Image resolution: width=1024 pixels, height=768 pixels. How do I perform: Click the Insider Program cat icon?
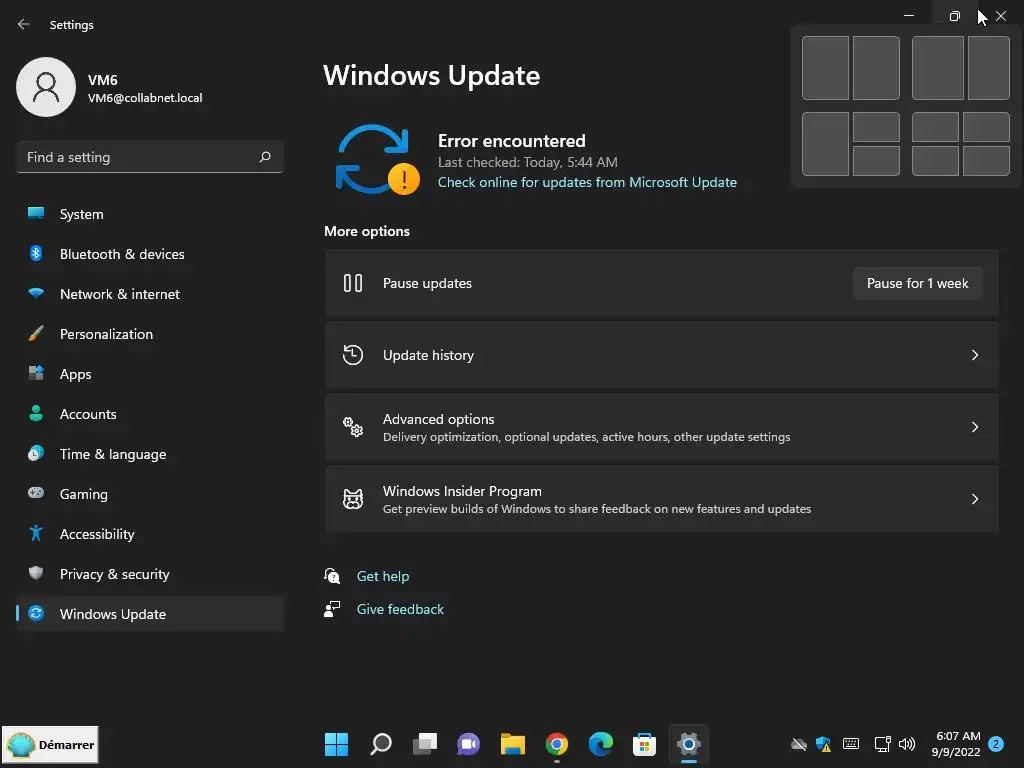pos(353,499)
